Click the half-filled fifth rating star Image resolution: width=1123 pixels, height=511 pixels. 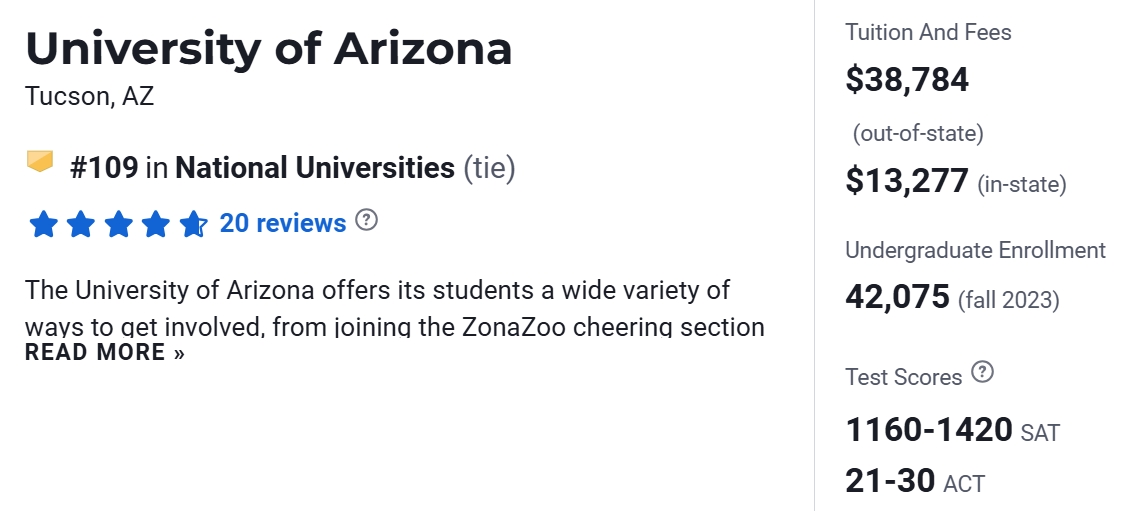[193, 224]
